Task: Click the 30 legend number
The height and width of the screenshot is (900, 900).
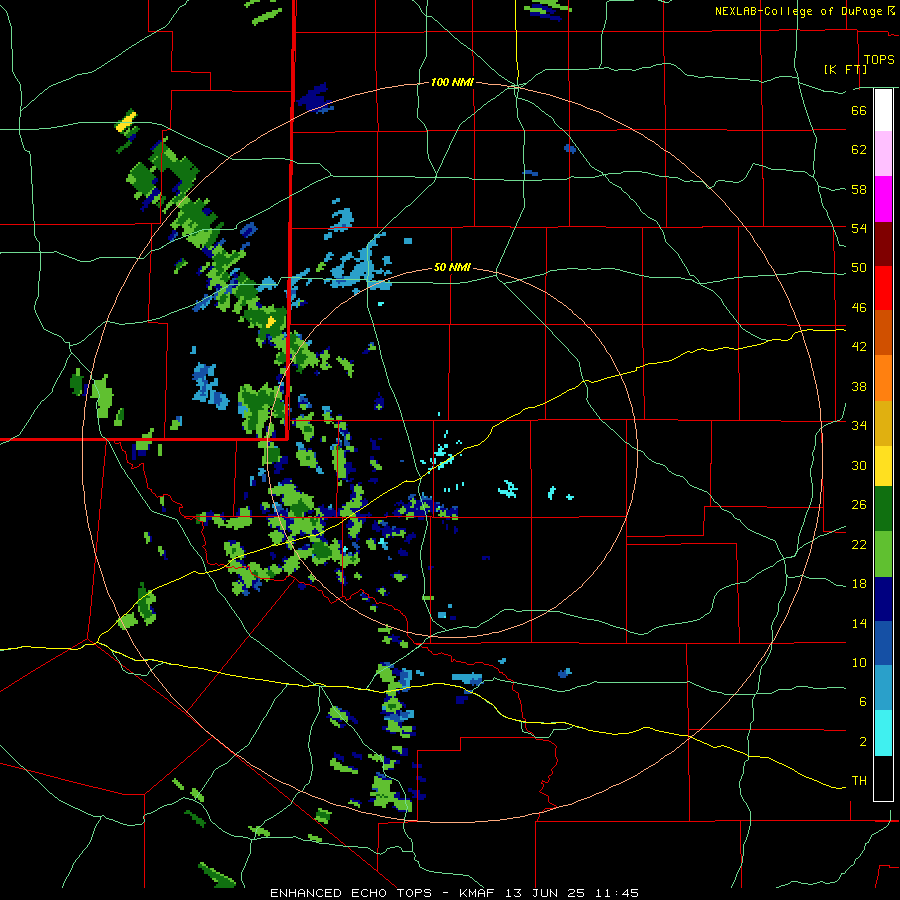Action: pos(859,465)
